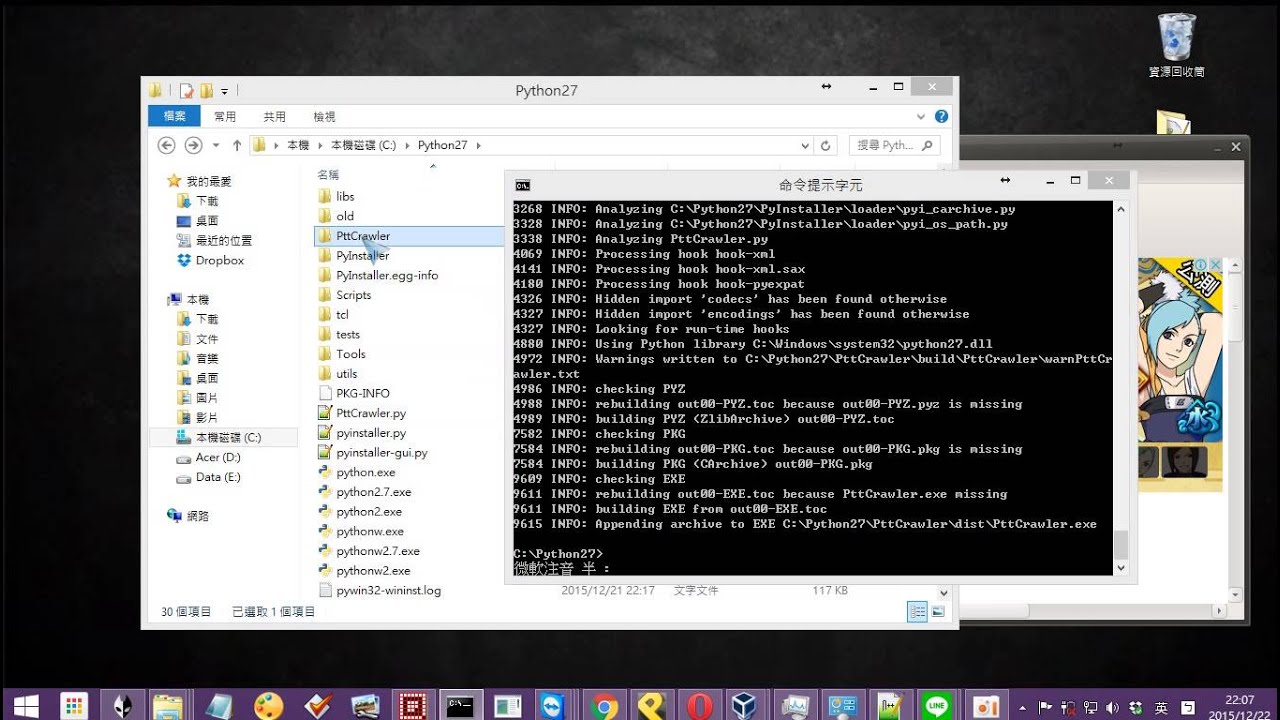Select 文件 under 本機
This screenshot has width=1280, height=720.
pyautogui.click(x=207, y=339)
